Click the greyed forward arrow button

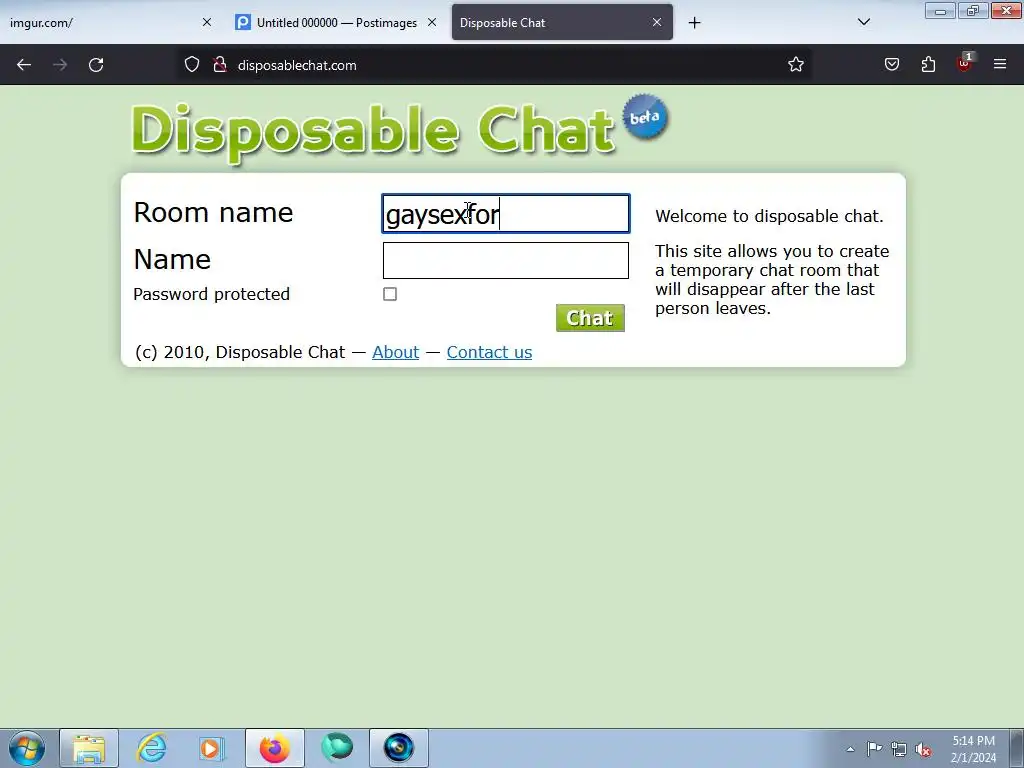(60, 65)
